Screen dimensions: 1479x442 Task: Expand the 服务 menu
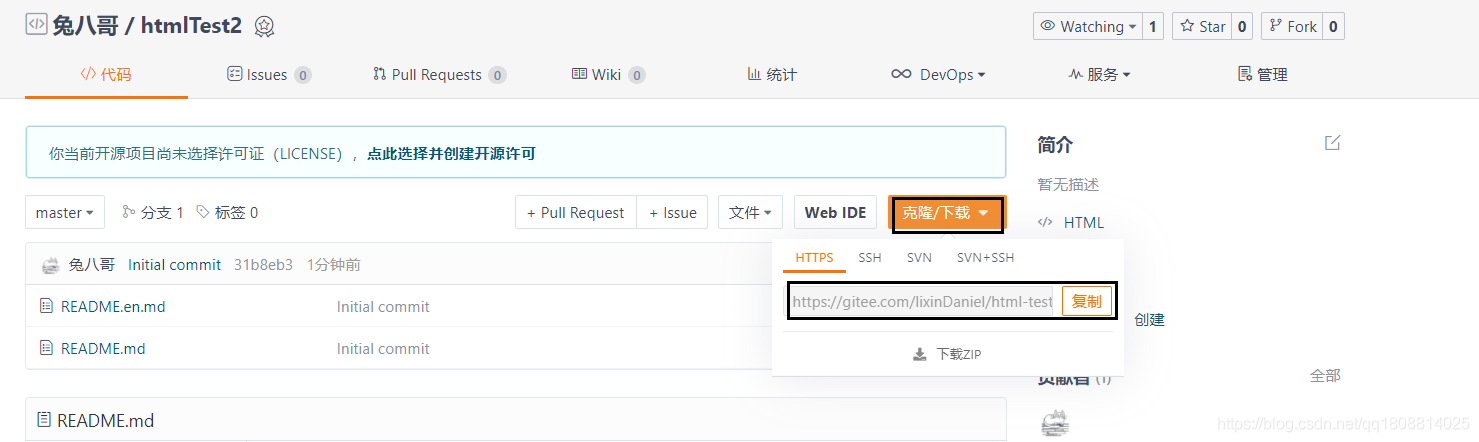coord(1099,74)
